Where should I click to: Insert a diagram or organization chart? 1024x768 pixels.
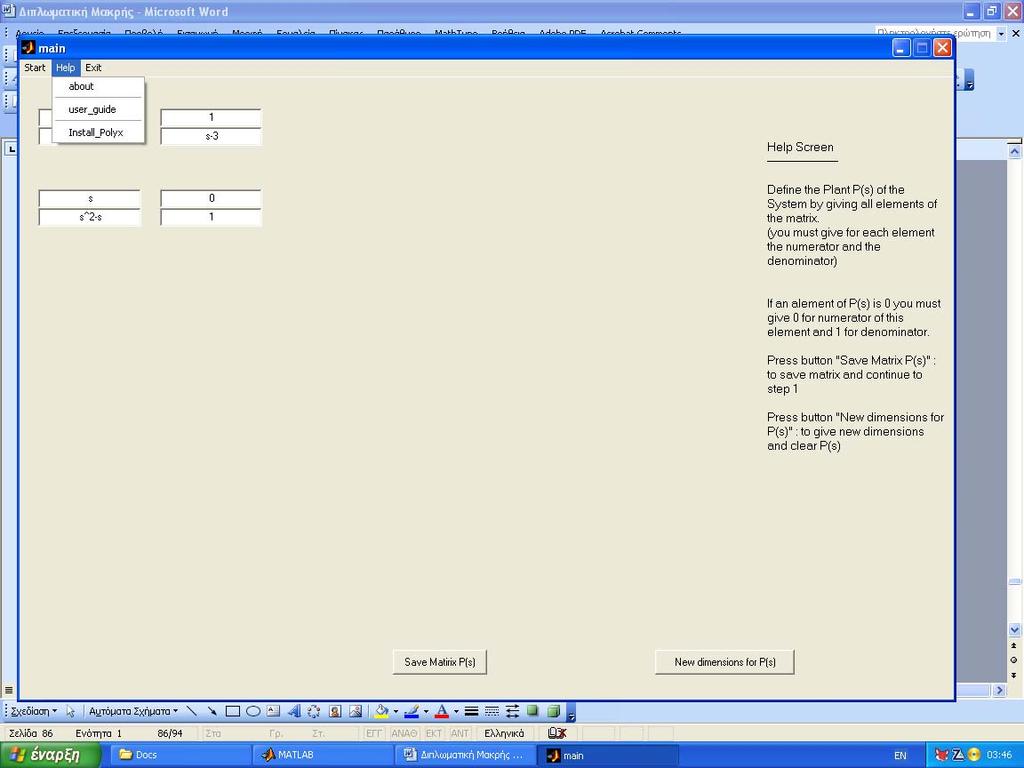point(314,711)
